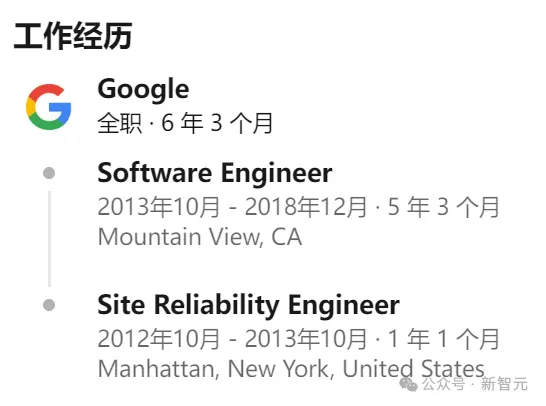
Task: Click the 2012年10月 - 2013年10月 date range
Action: tap(232, 339)
